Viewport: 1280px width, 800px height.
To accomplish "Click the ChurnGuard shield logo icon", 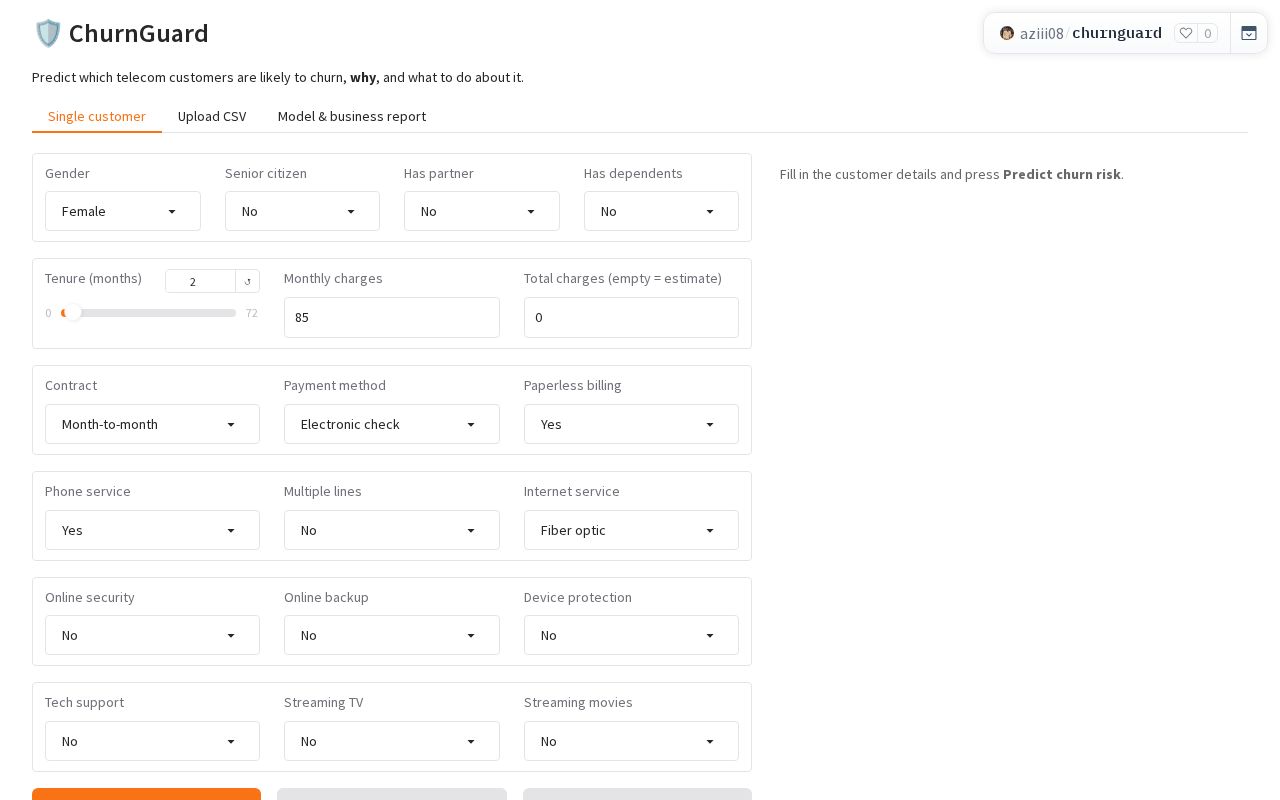I will click(47, 33).
